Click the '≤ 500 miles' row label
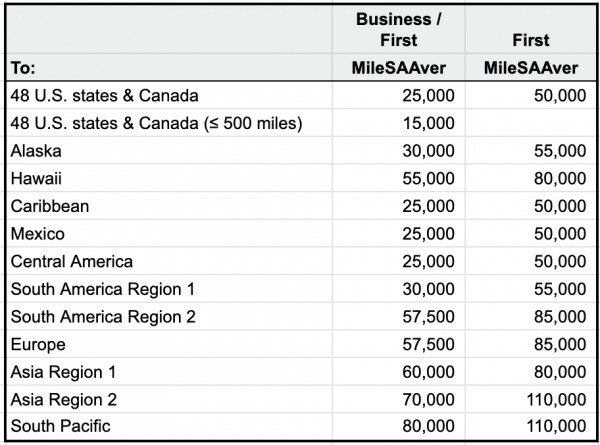This screenshot has height=445, width=600. coord(154,124)
